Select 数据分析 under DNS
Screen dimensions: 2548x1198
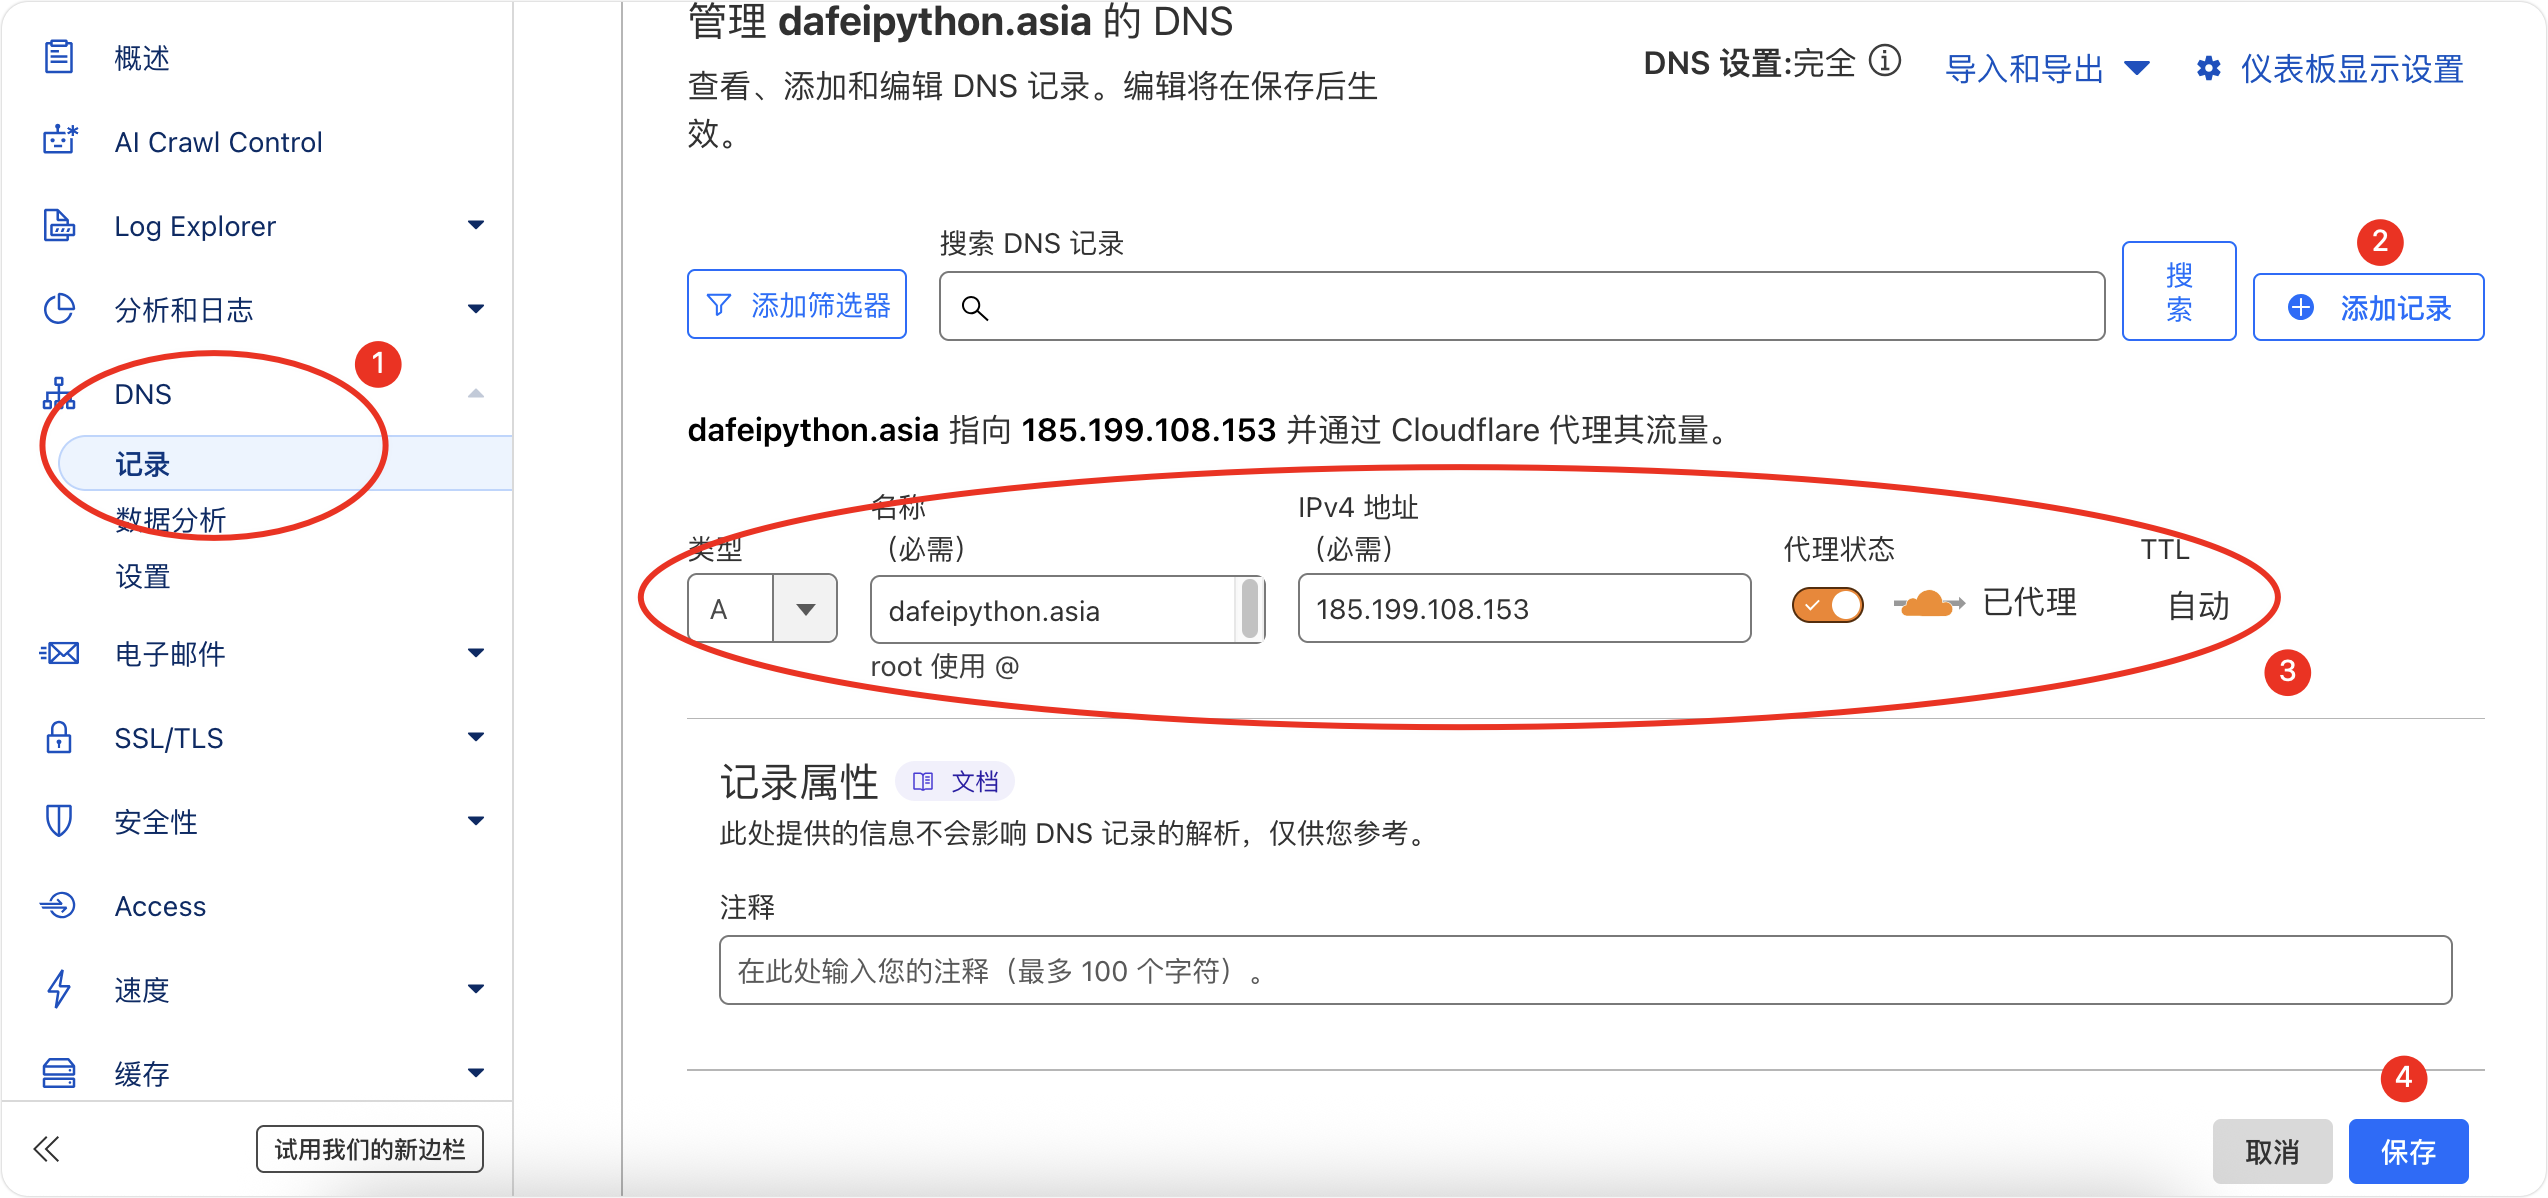(x=171, y=520)
